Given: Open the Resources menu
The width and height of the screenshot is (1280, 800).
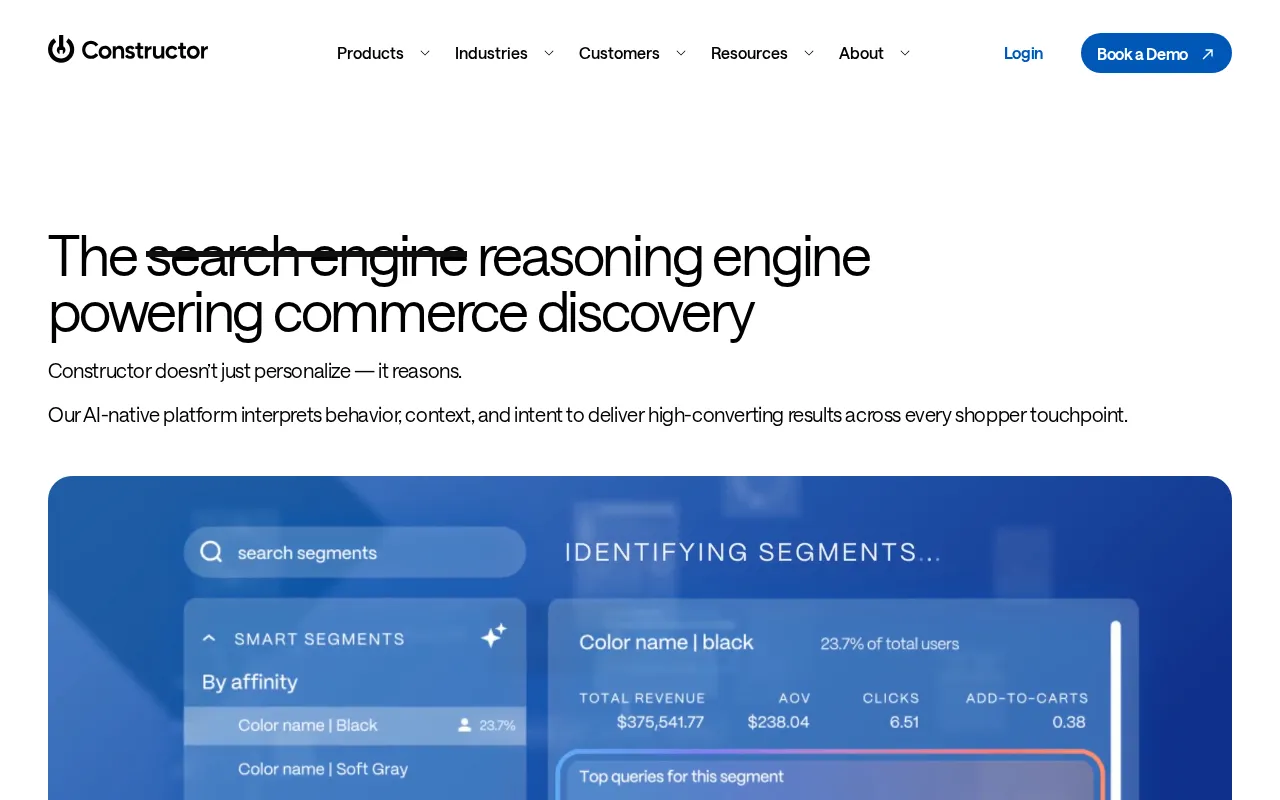Looking at the screenshot, I should tap(749, 53).
